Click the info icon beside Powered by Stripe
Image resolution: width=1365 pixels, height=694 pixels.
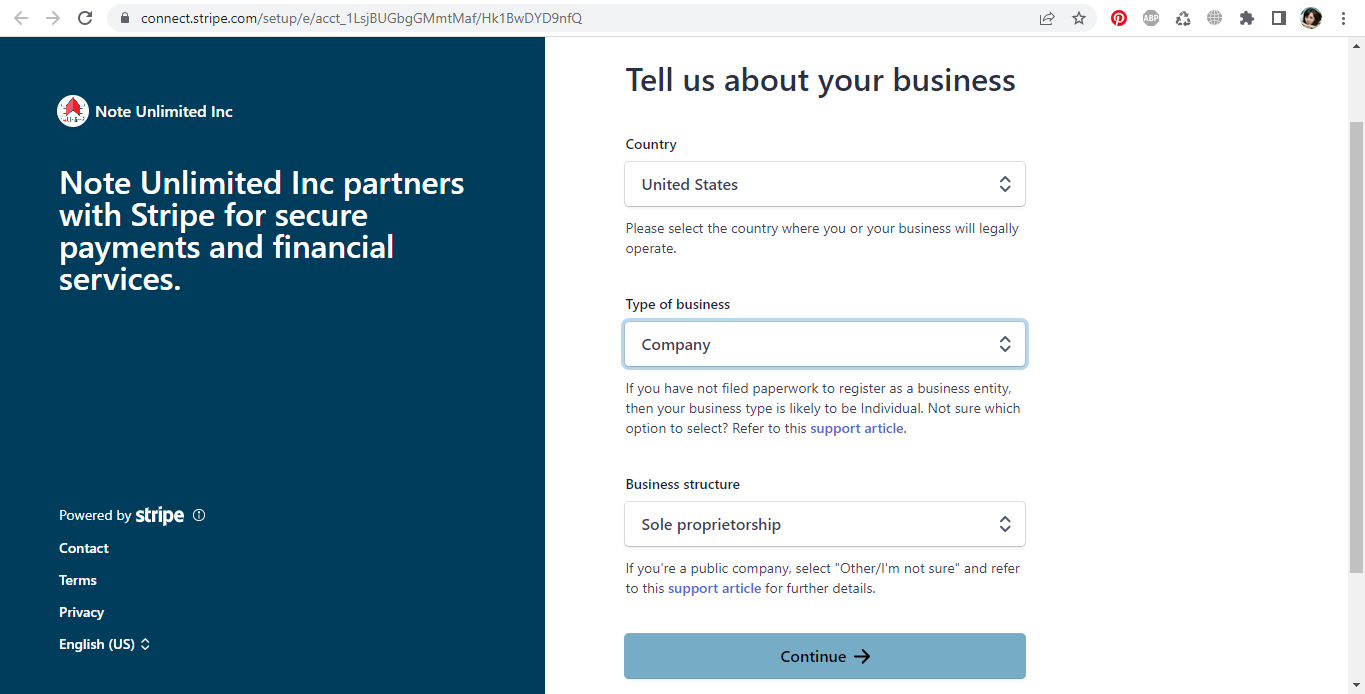click(x=199, y=515)
